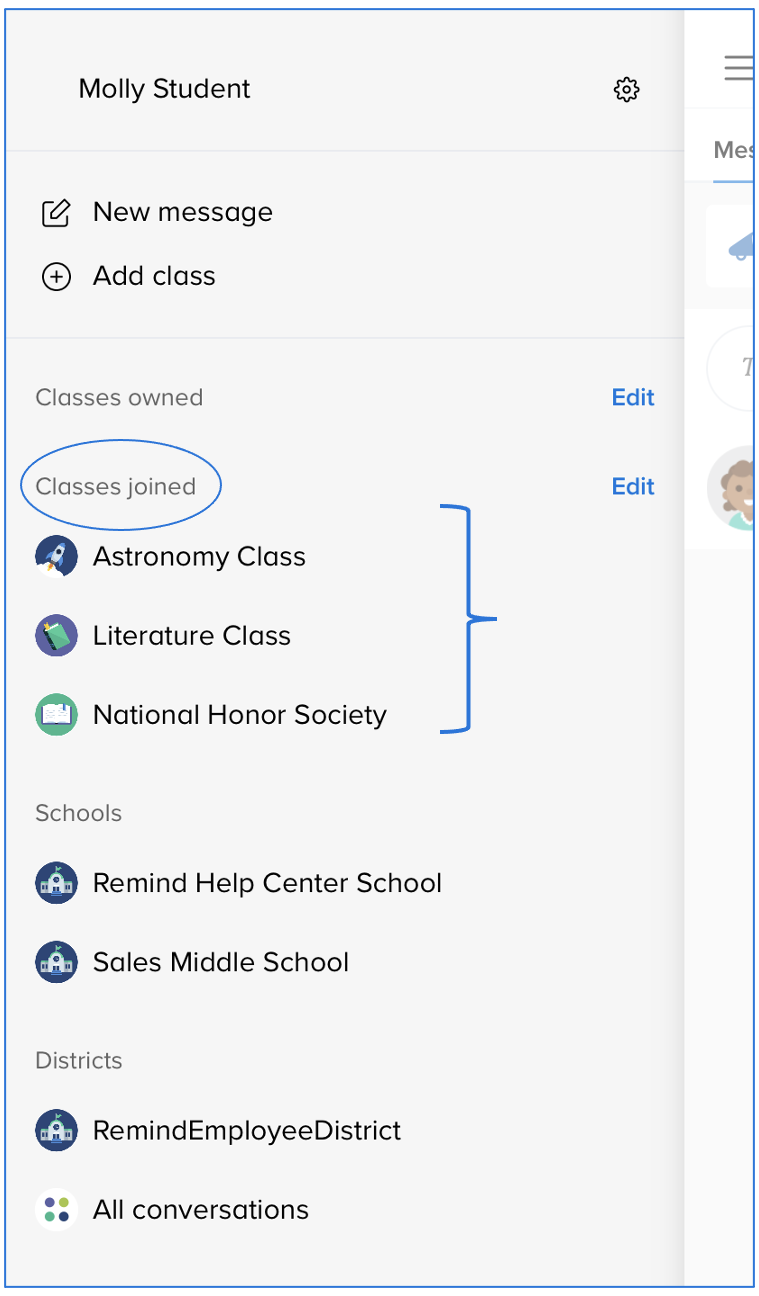The height and width of the screenshot is (1296, 759).
Task: Click the avatar thumbnail in messages
Action: click(x=733, y=490)
